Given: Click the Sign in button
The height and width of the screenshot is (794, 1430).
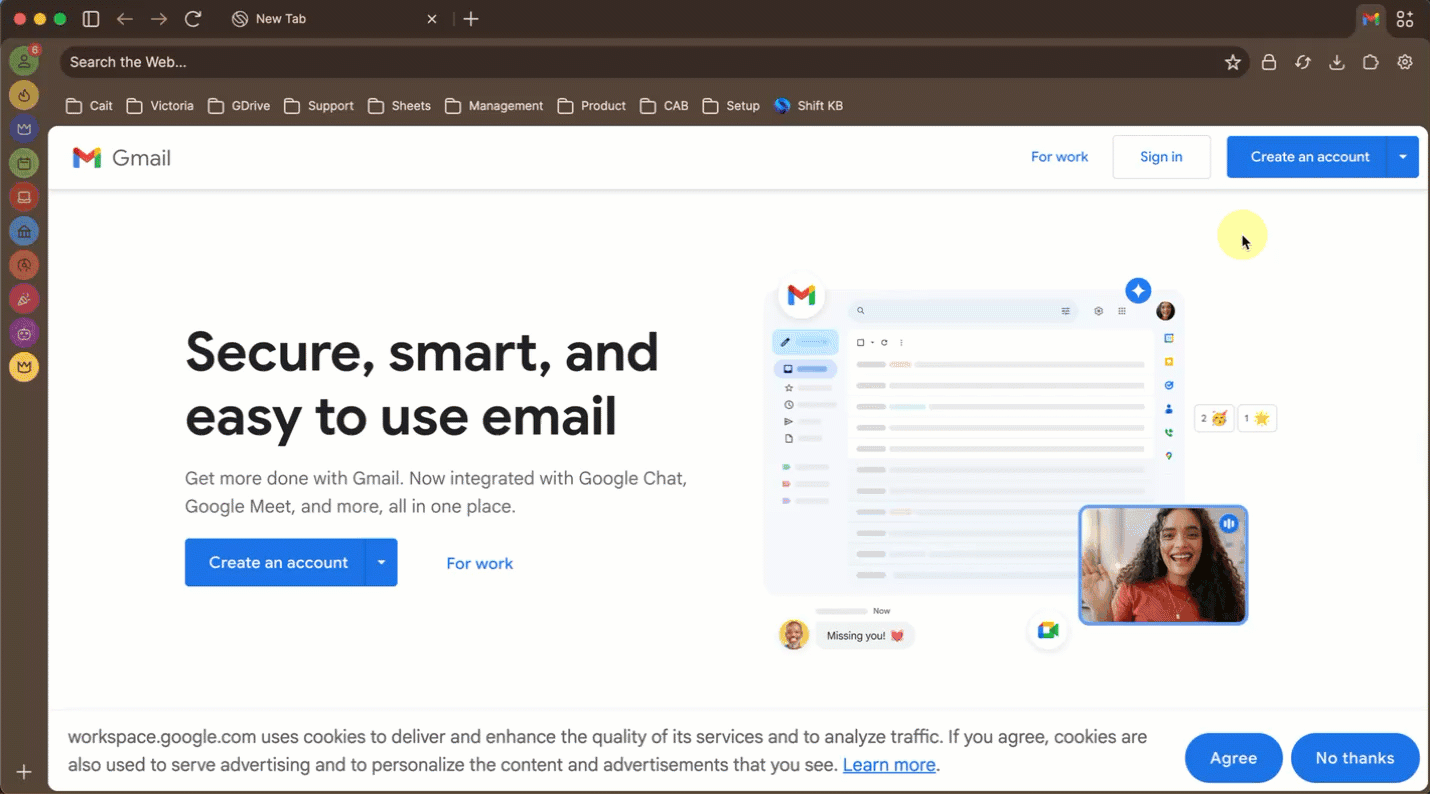Looking at the screenshot, I should click(1161, 157).
